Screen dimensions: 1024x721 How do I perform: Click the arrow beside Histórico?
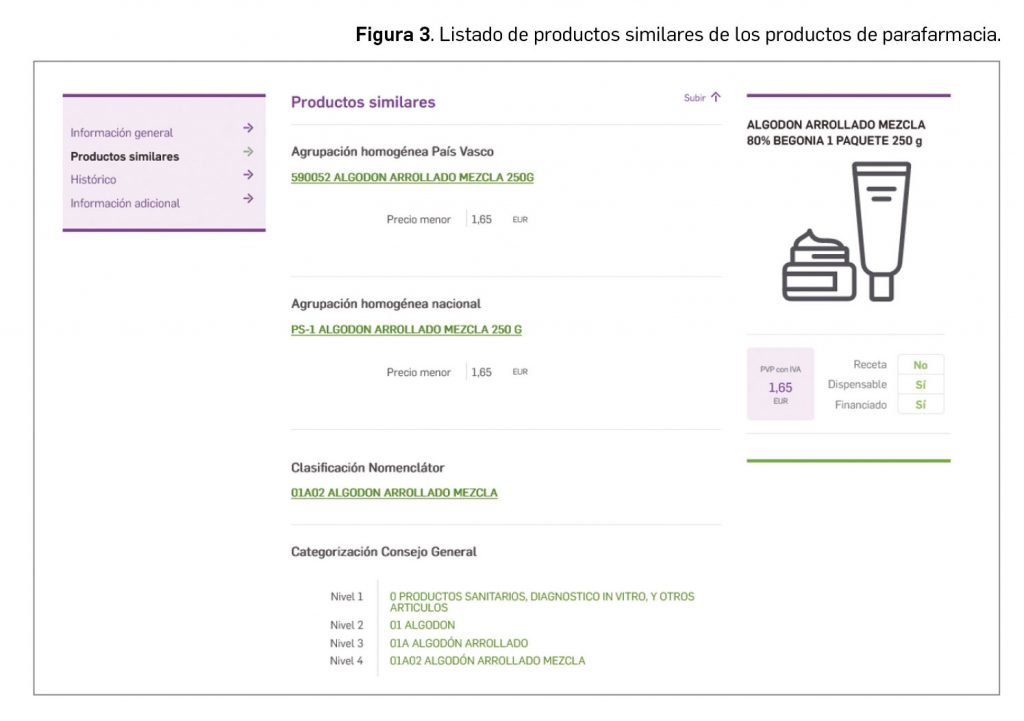tap(248, 176)
